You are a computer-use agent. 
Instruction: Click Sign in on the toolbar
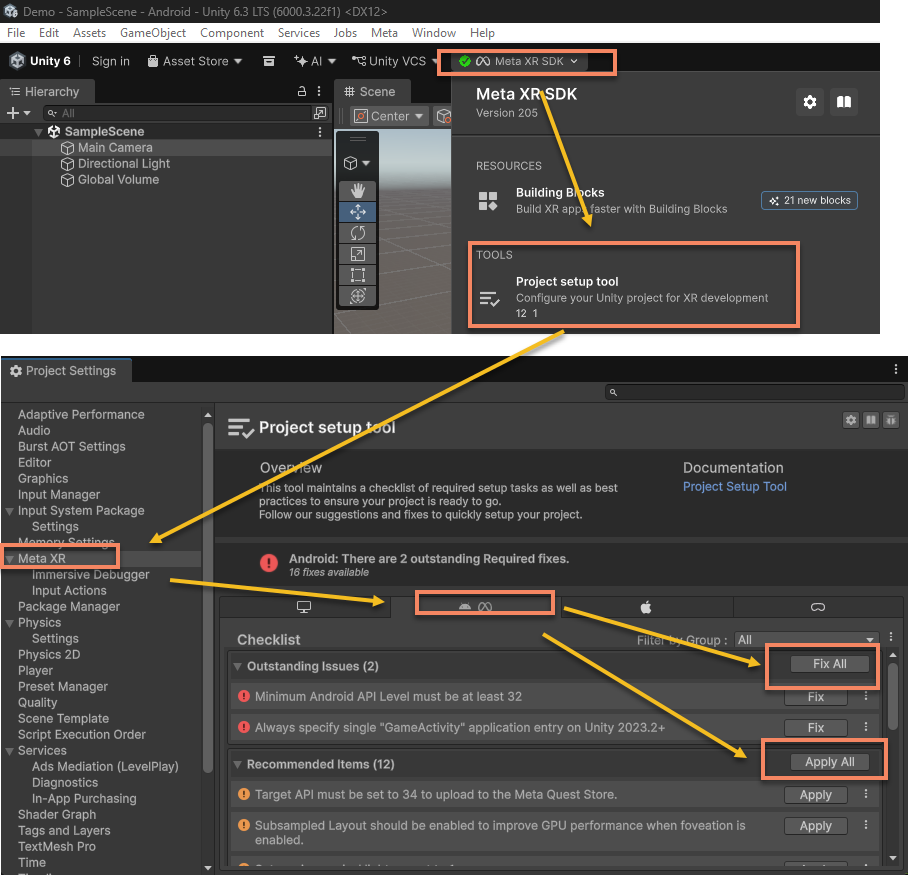pyautogui.click(x=111, y=61)
